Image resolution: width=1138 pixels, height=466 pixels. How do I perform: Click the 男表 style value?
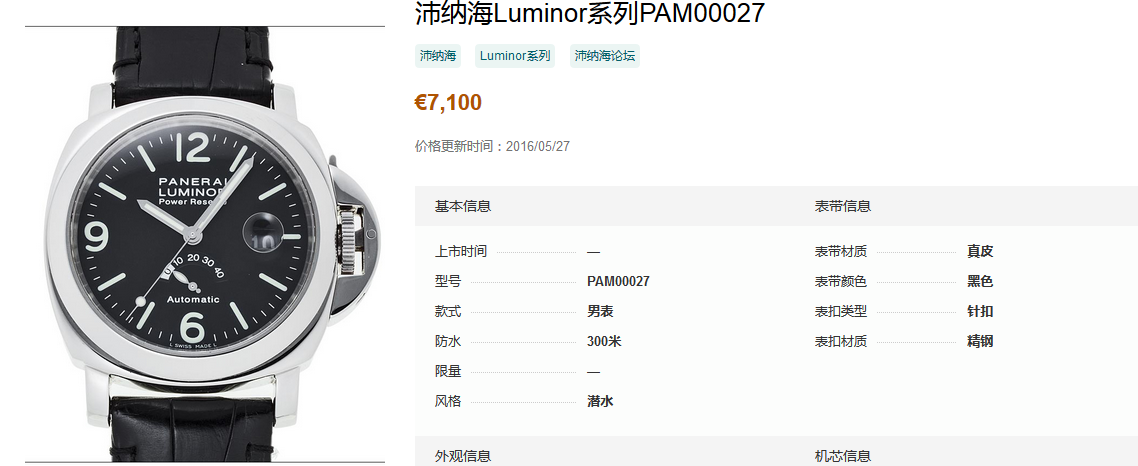pyautogui.click(x=600, y=311)
